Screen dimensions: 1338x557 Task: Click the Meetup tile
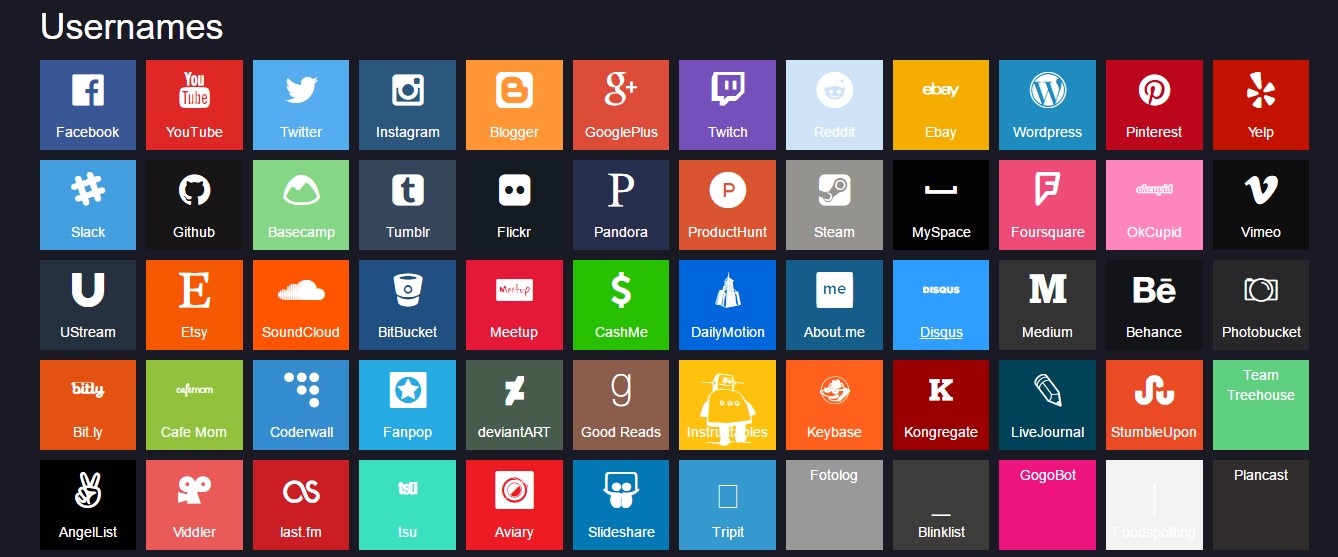tap(514, 305)
